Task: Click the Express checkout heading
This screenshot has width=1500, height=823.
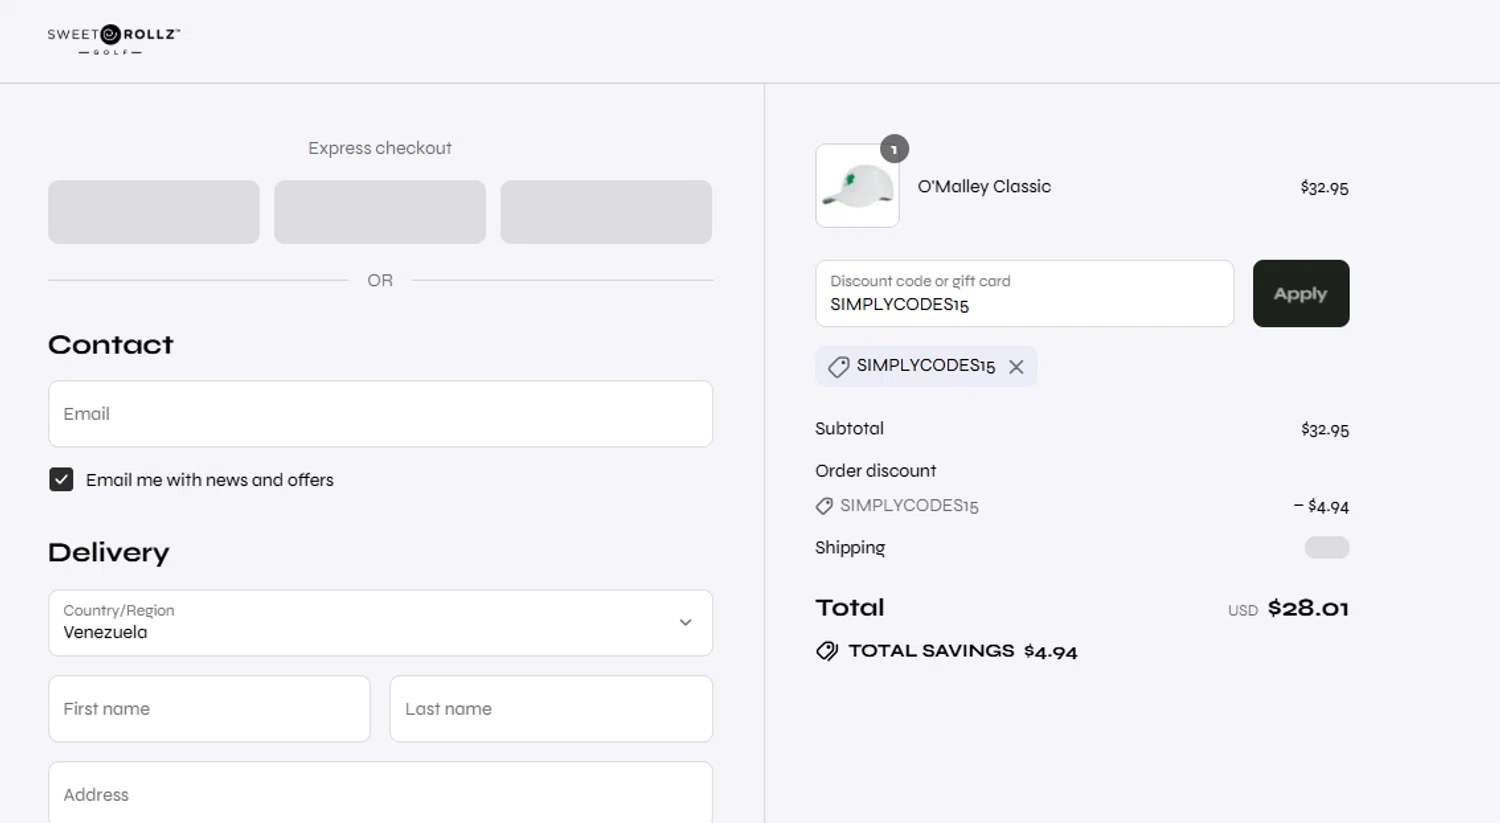Action: [380, 148]
